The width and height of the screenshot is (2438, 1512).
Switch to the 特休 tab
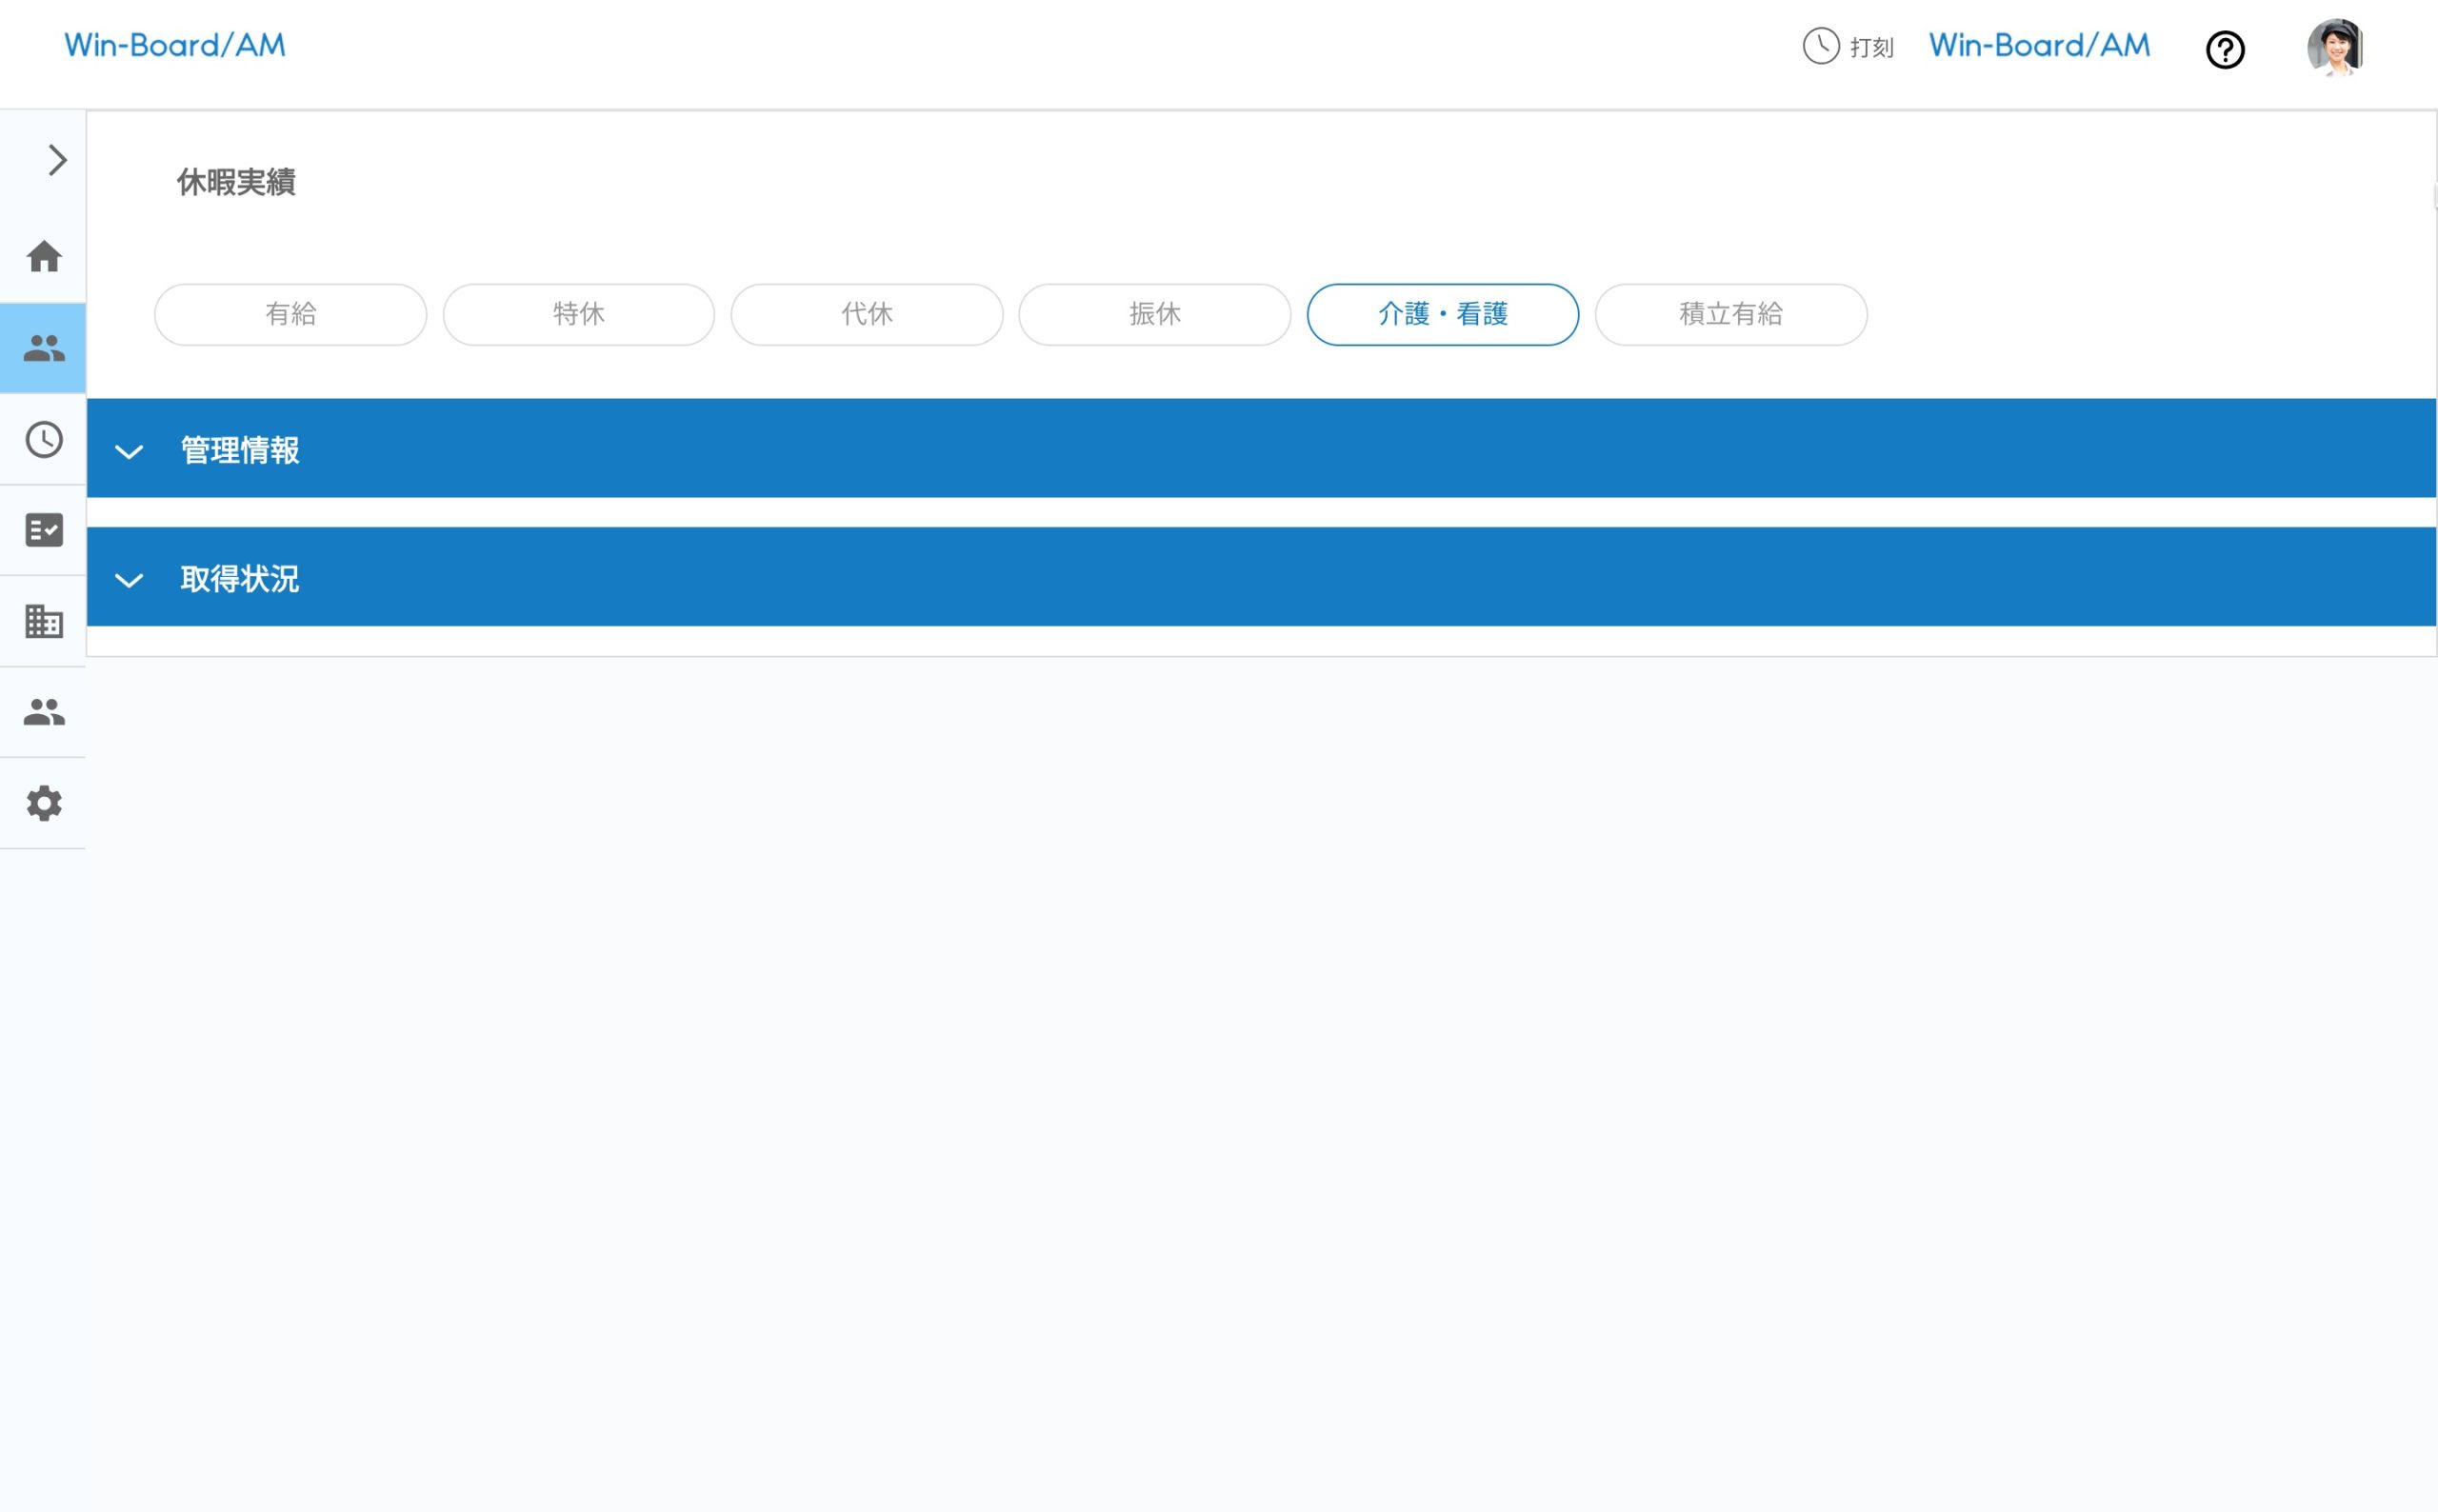tap(578, 315)
